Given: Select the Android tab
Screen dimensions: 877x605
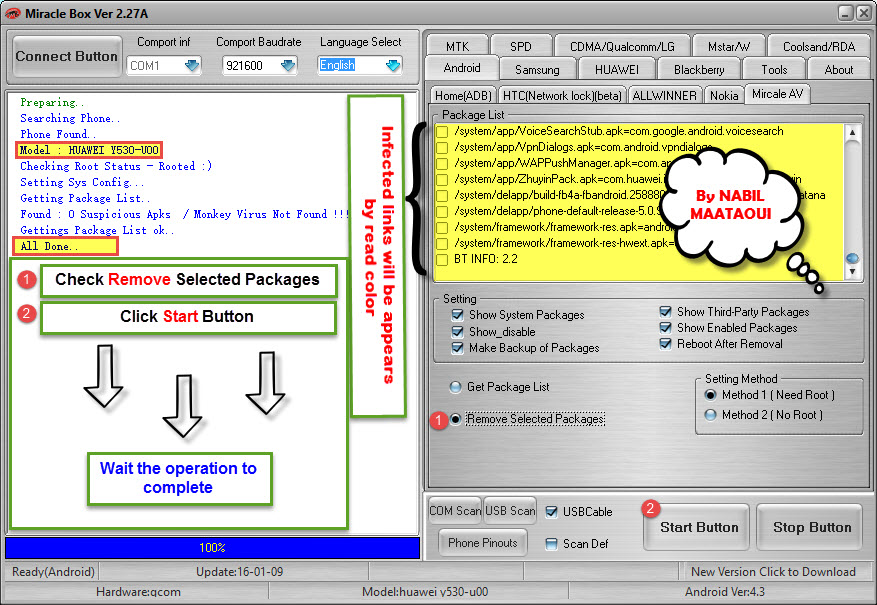Looking at the screenshot, I should [x=462, y=68].
